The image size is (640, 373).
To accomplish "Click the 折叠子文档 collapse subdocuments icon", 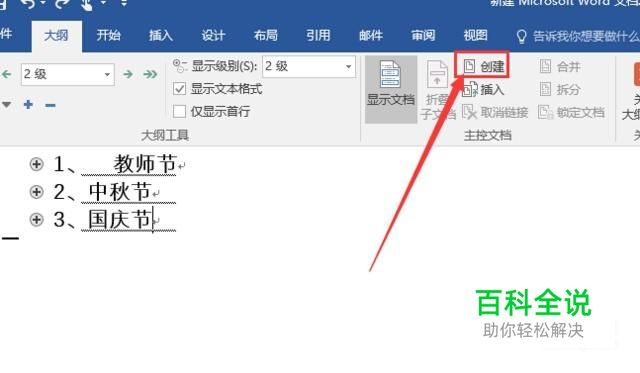I will 437,90.
